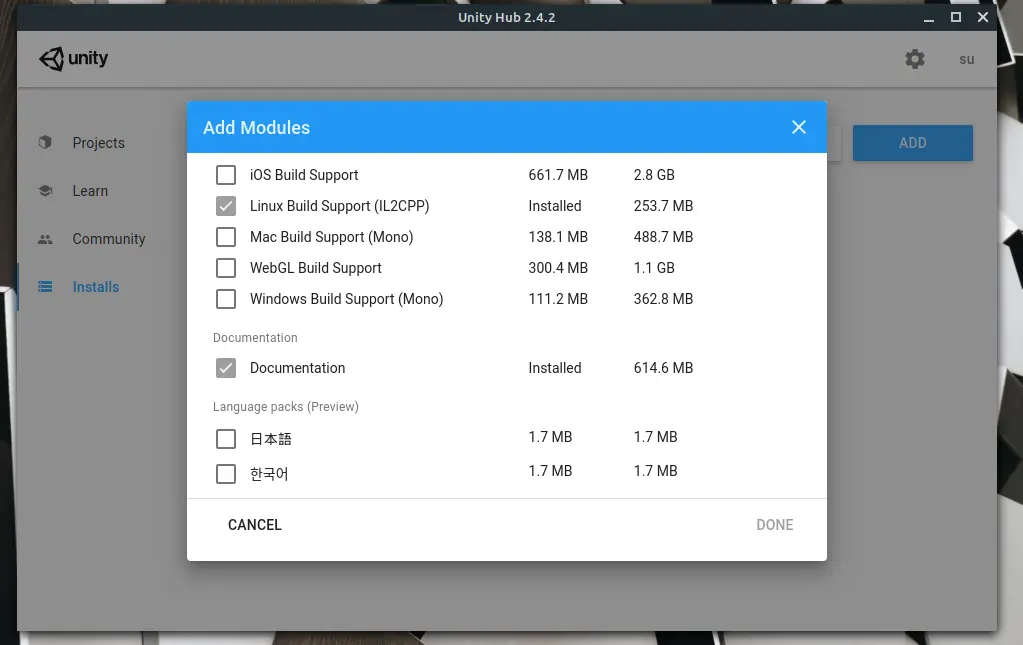This screenshot has height=645, width=1023.
Task: Click the Unity logo
Action: 74,59
